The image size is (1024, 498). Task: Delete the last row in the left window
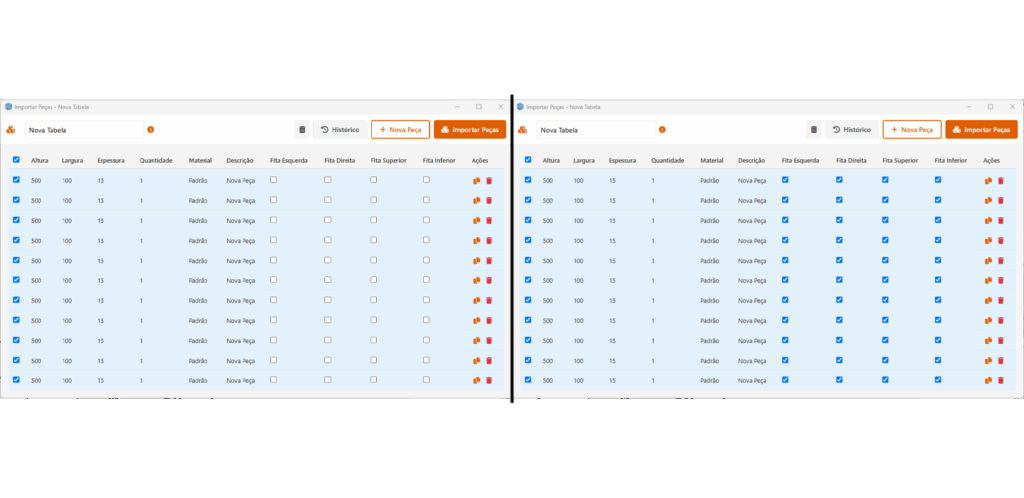[x=489, y=380]
